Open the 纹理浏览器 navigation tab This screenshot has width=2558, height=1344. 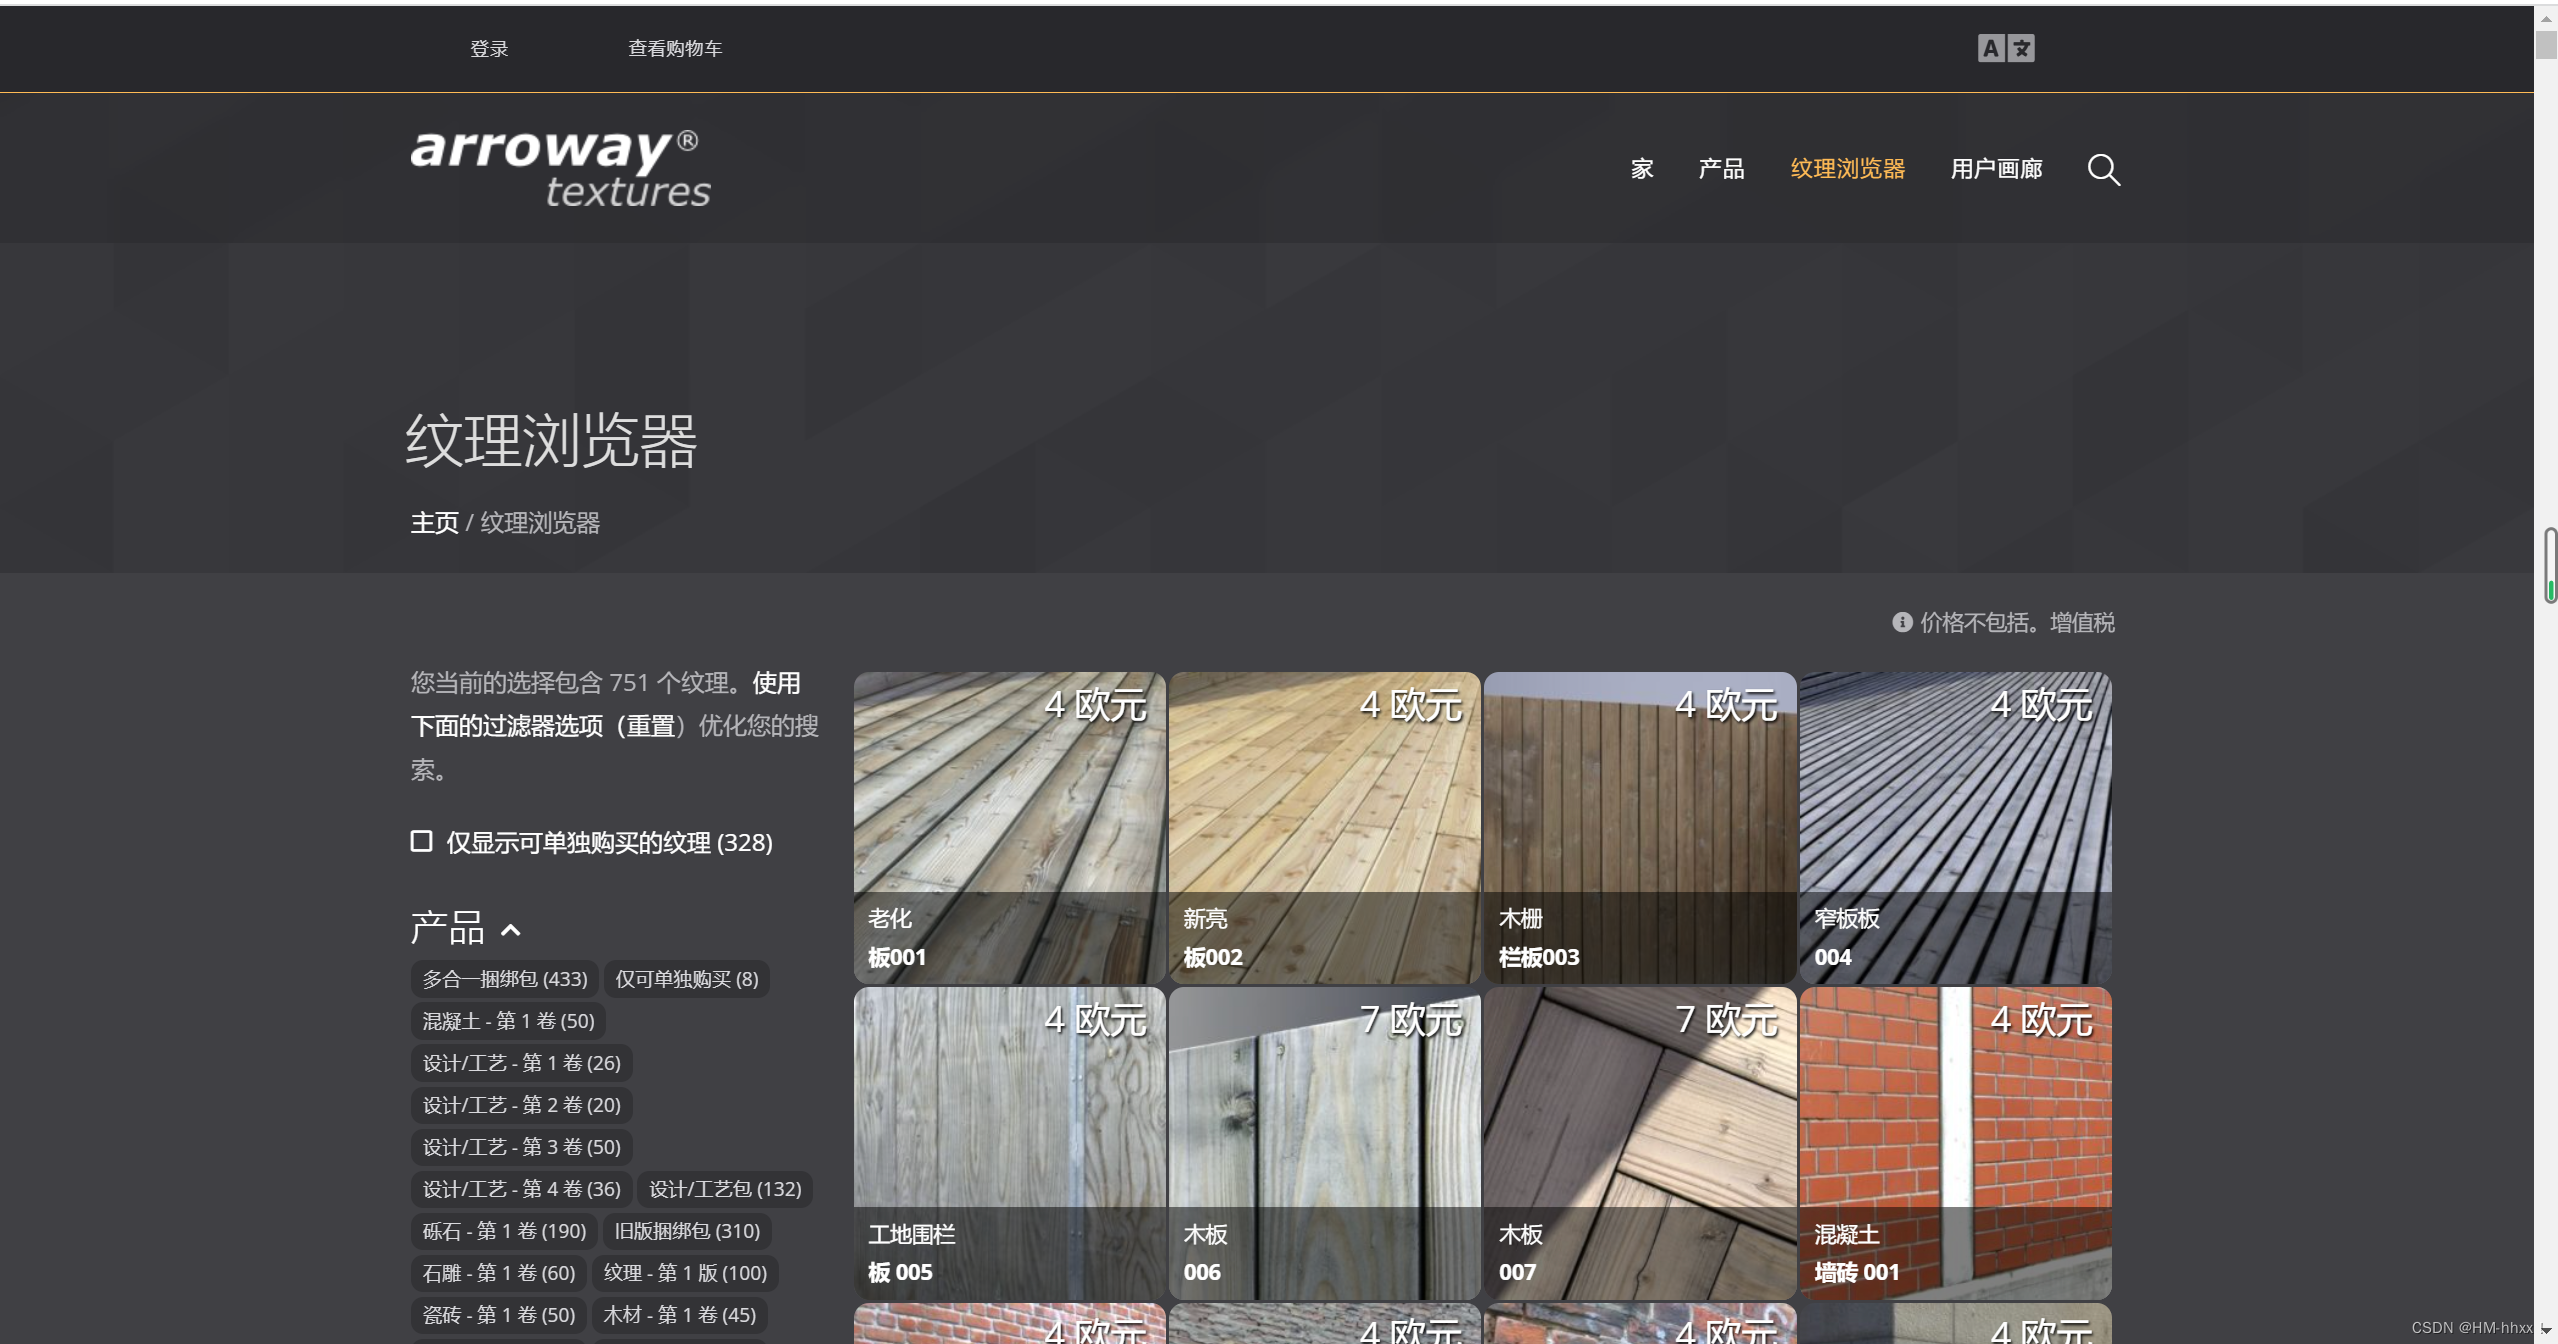click(x=1847, y=169)
